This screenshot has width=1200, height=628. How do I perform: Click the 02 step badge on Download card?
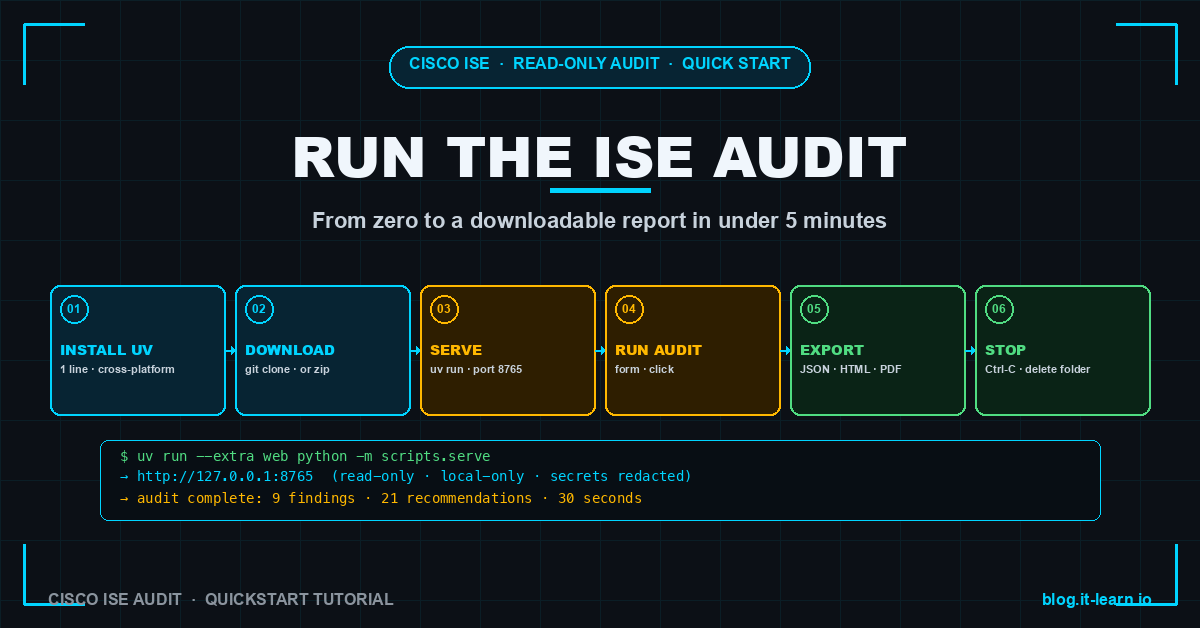[260, 309]
